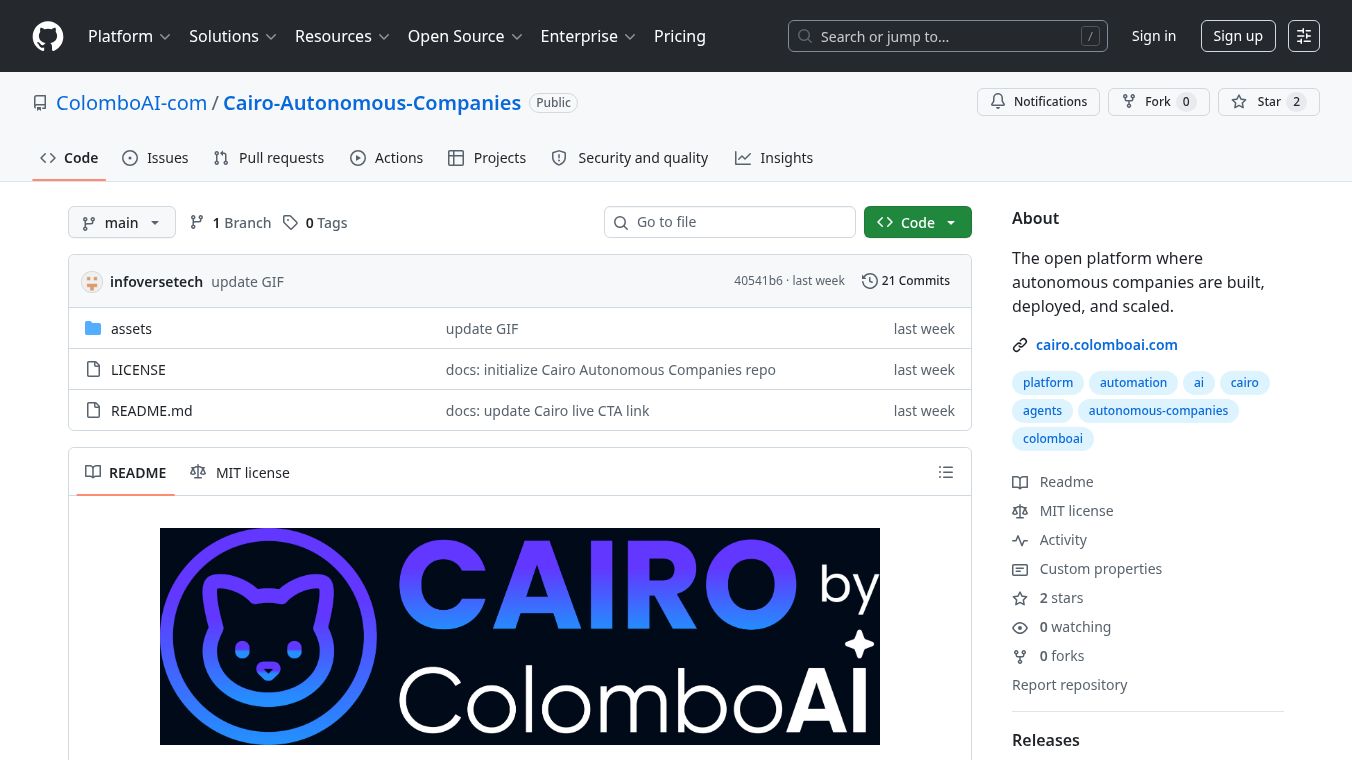Switch to the Security and quality tab
Viewport: 1352px width, 760px height.
pos(630,158)
